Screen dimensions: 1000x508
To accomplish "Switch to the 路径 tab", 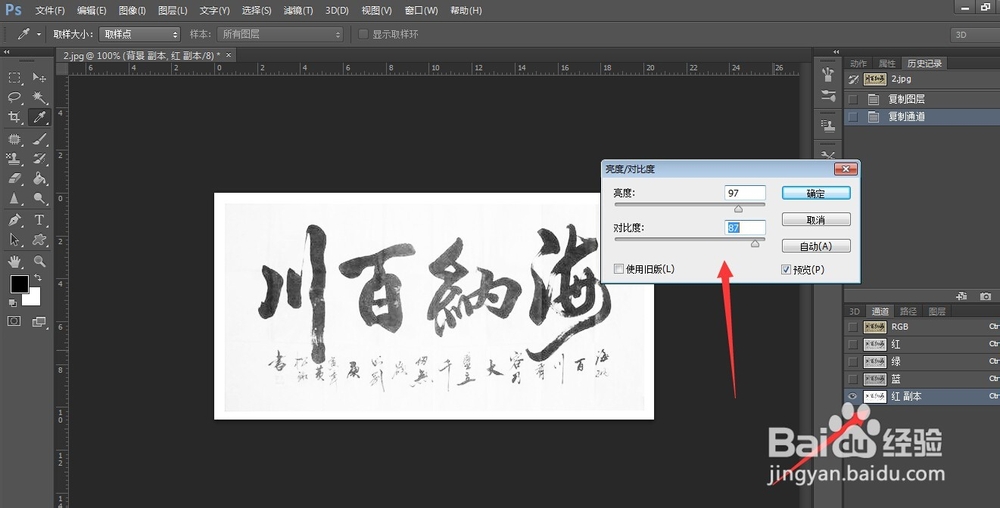I will (908, 312).
